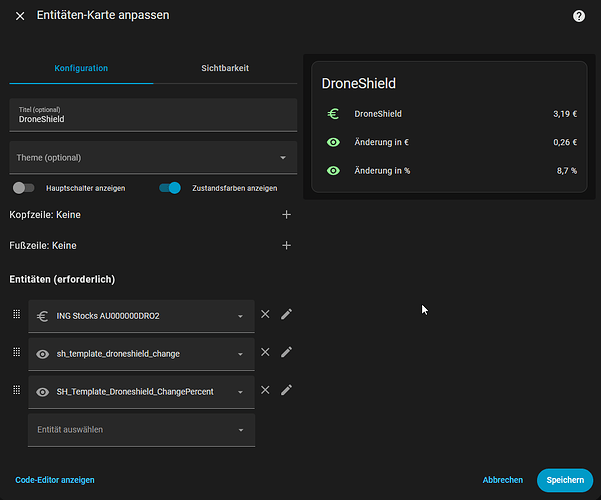
Task: Edit the ING Stocks AU000000DRO2 entity with pencil
Action: coord(286,314)
